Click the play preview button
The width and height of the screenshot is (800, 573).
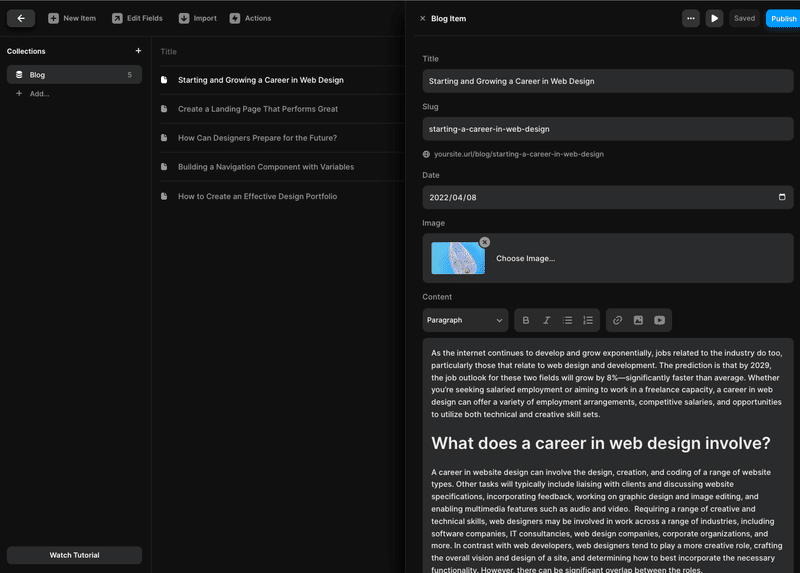coord(714,18)
